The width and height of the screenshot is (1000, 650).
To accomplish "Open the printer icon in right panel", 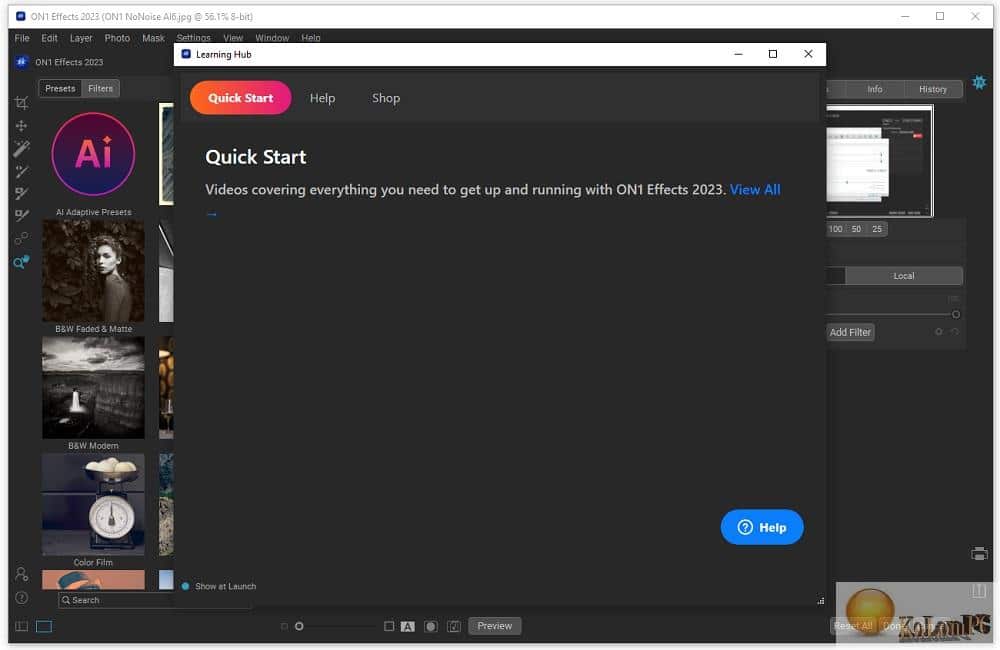I will (979, 554).
